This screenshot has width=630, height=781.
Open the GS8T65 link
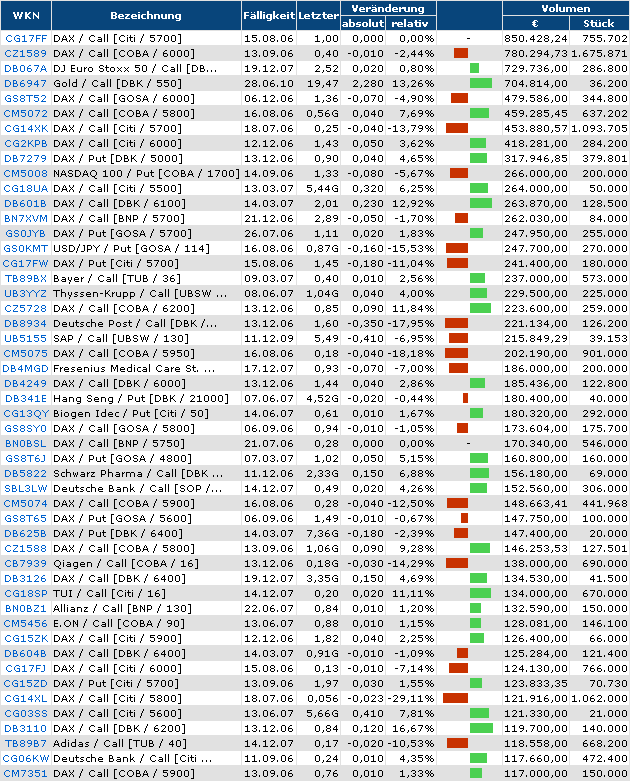click(25, 518)
